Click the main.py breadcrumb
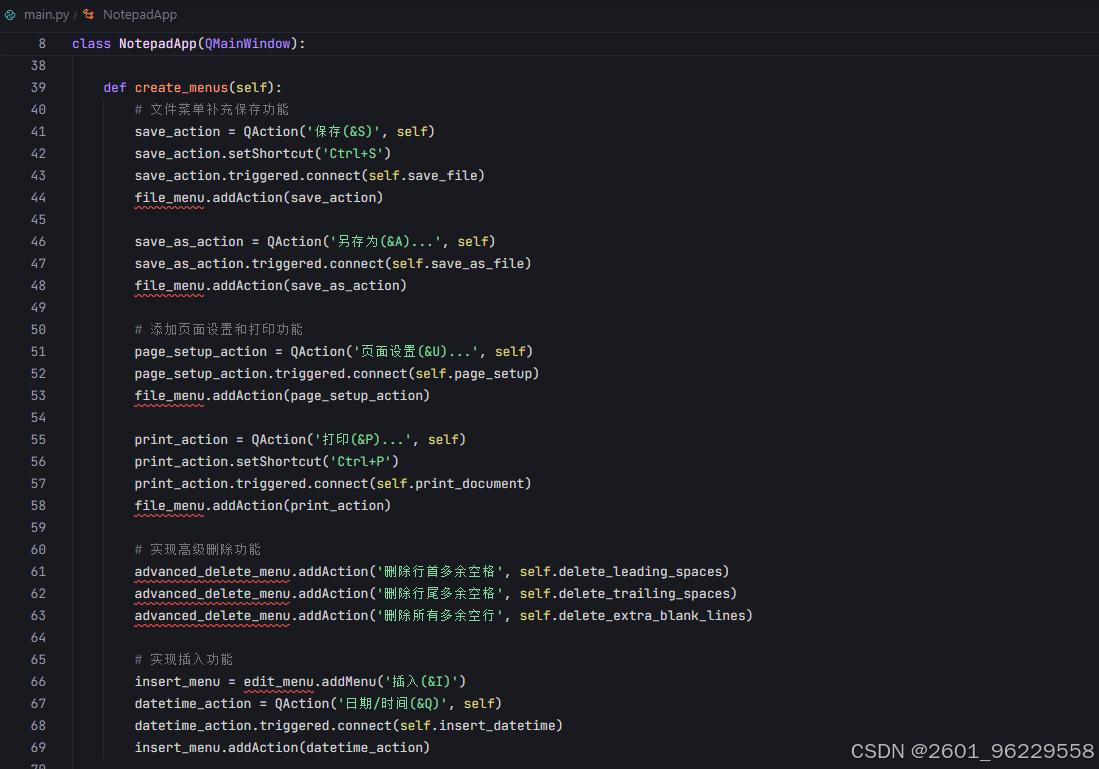This screenshot has width=1099, height=769. 46,14
